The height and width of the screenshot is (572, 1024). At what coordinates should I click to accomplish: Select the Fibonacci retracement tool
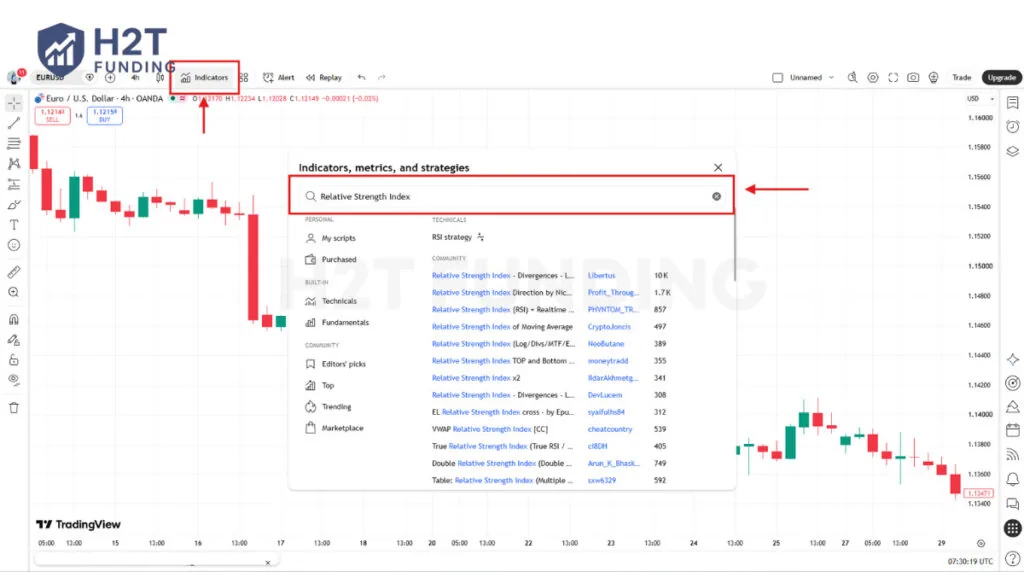(x=14, y=144)
